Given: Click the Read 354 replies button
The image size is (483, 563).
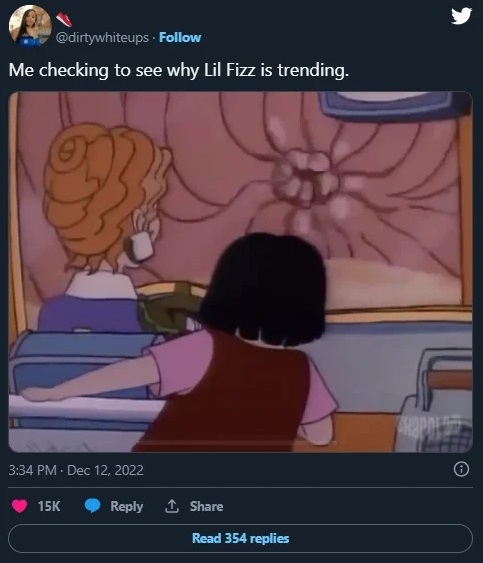Looking at the screenshot, I should (240, 538).
